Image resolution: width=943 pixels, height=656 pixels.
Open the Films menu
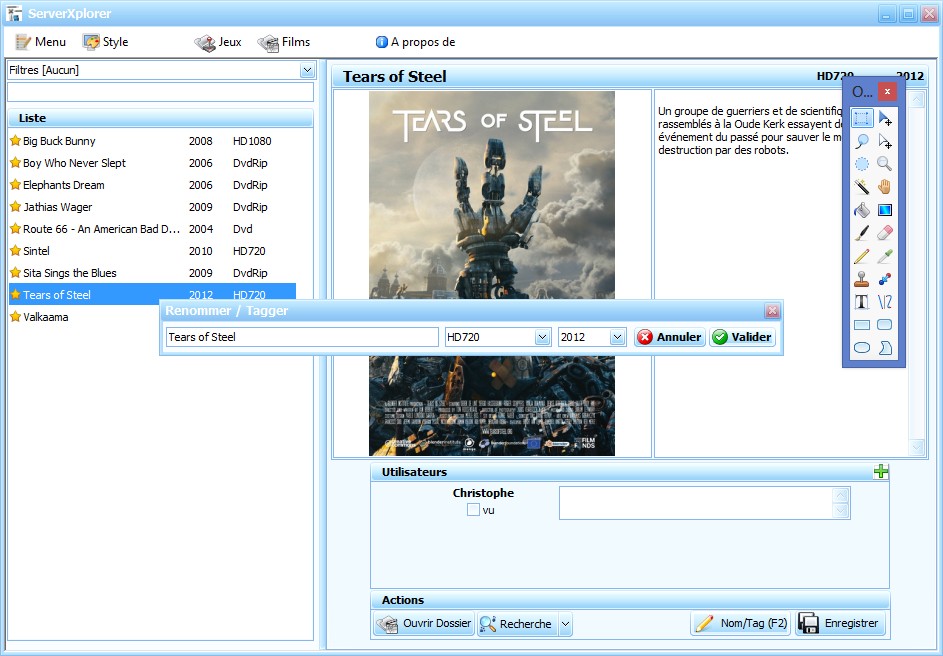[284, 42]
